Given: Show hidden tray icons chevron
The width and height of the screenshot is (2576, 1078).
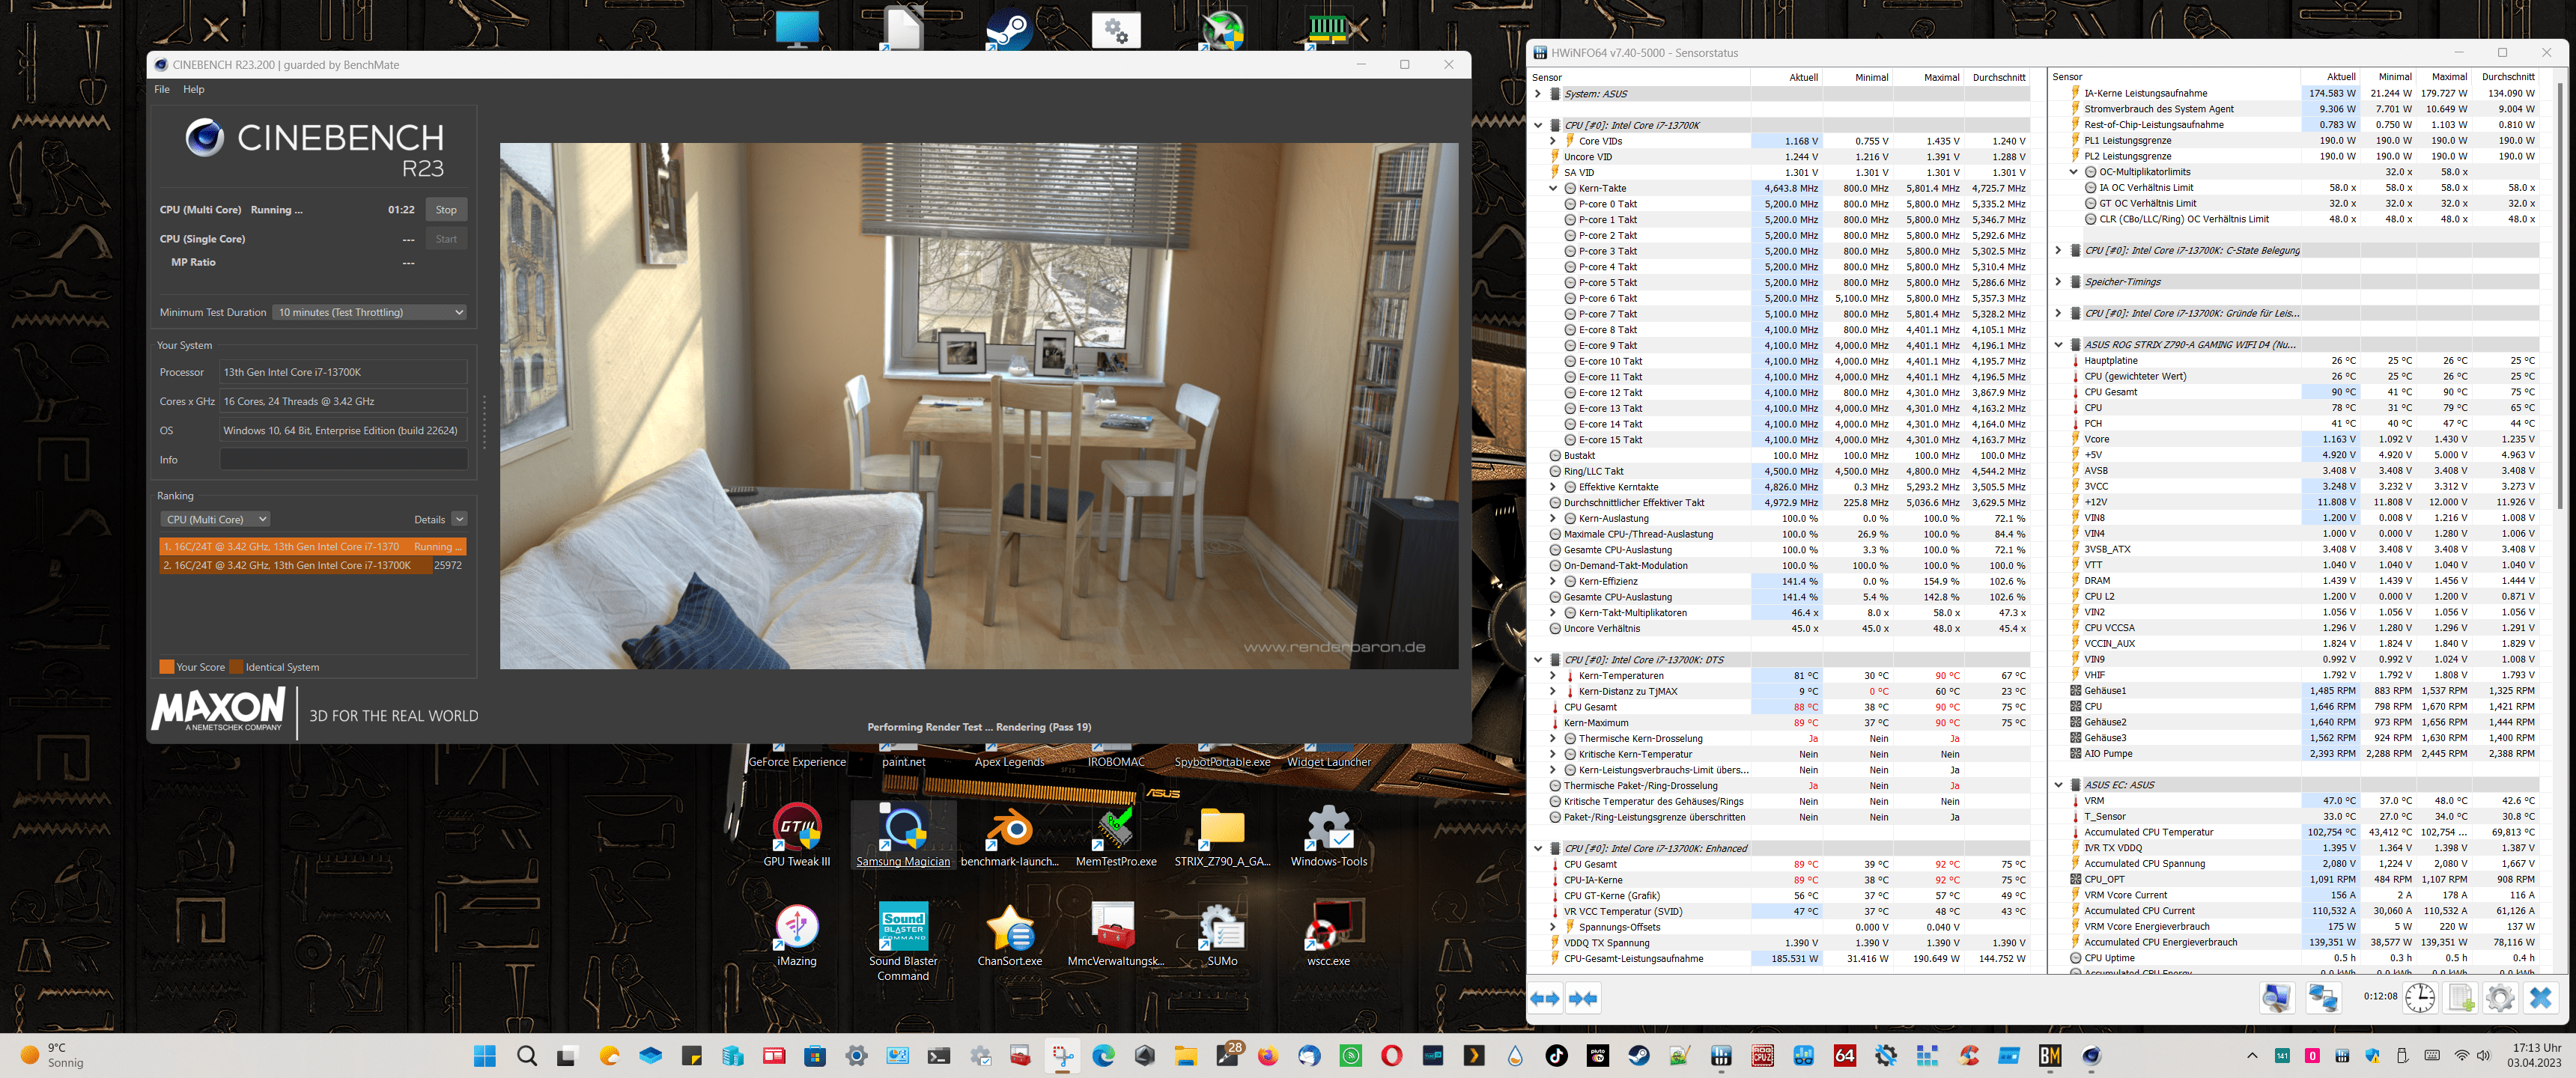Looking at the screenshot, I should 2251,1055.
